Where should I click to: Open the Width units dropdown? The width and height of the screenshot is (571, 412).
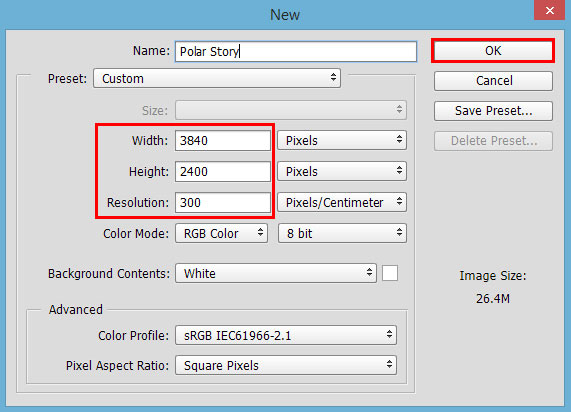[342, 140]
